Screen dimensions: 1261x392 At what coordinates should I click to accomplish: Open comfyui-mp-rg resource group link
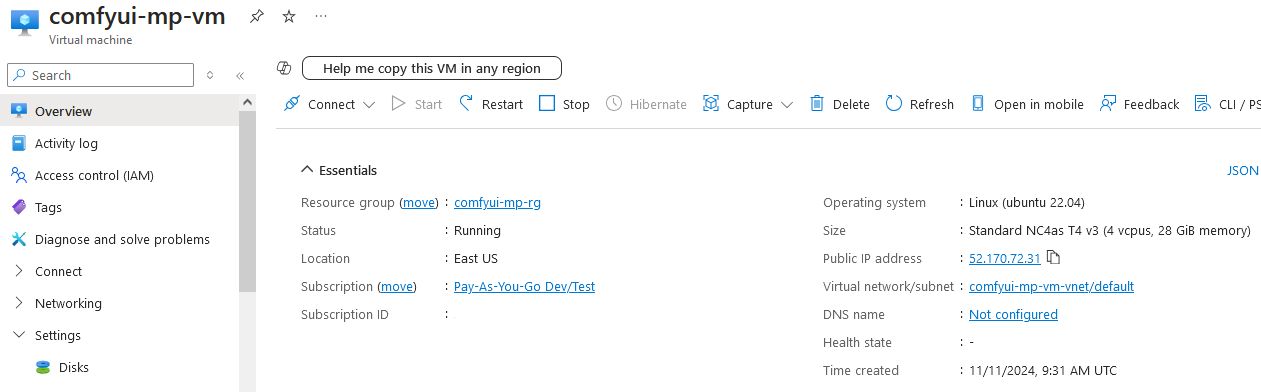[x=497, y=202]
